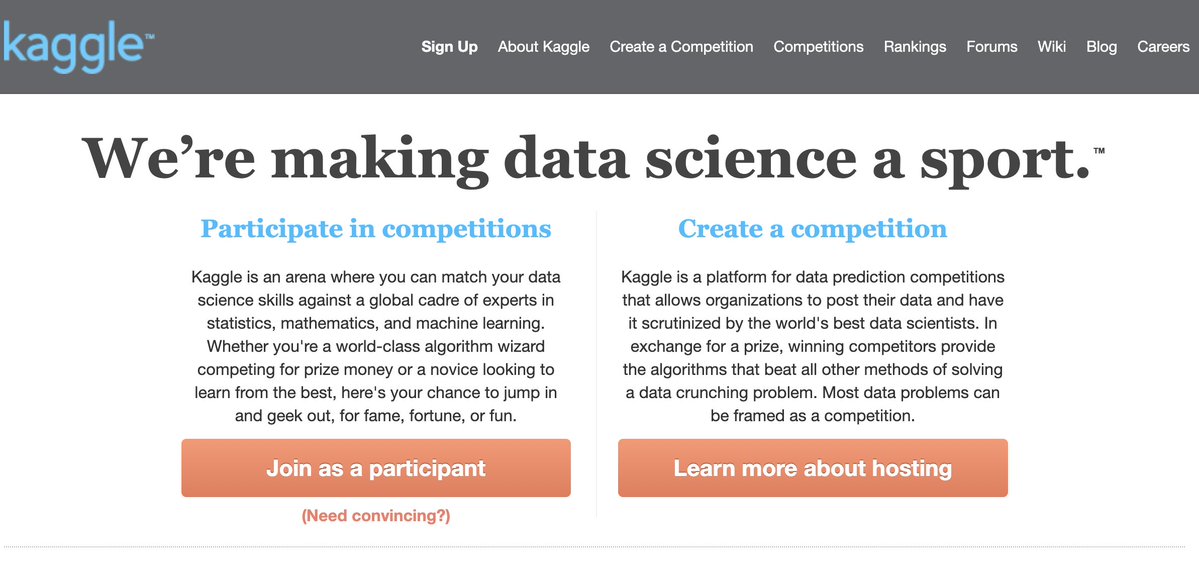Visit the Forums section
The width and height of the screenshot is (1199, 573).
click(x=991, y=47)
